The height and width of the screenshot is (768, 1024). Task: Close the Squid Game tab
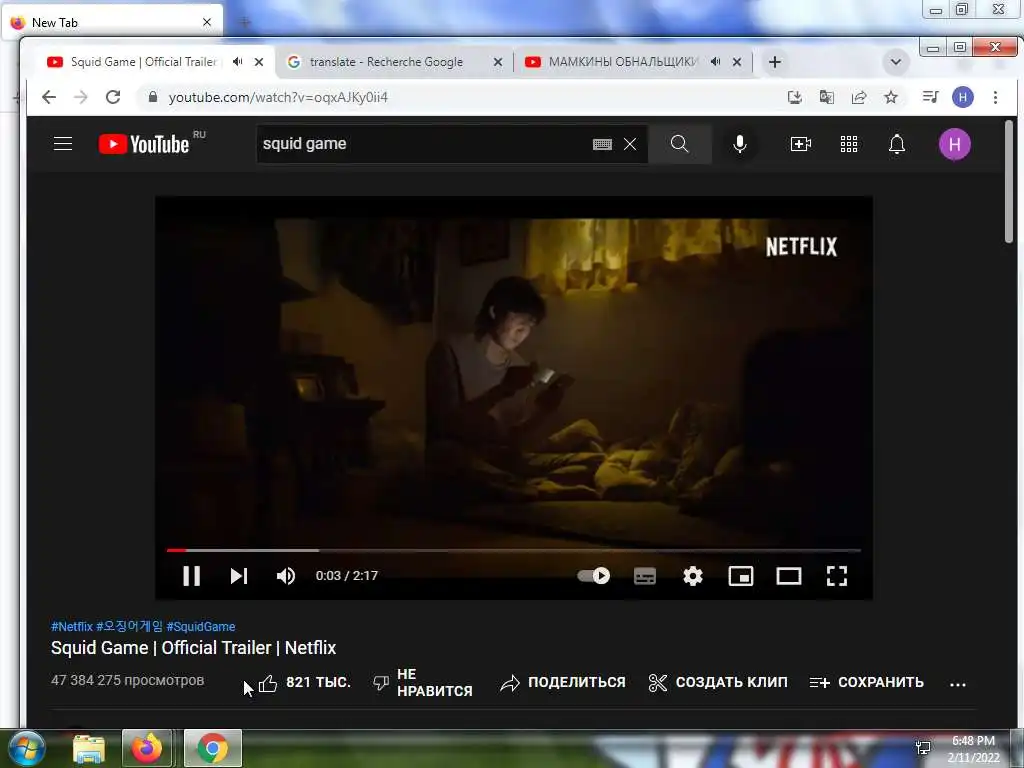(x=259, y=62)
